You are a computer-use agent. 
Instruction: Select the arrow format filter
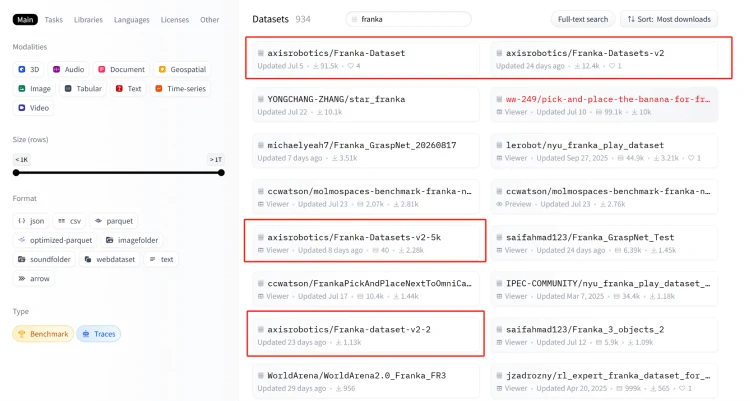point(33,278)
